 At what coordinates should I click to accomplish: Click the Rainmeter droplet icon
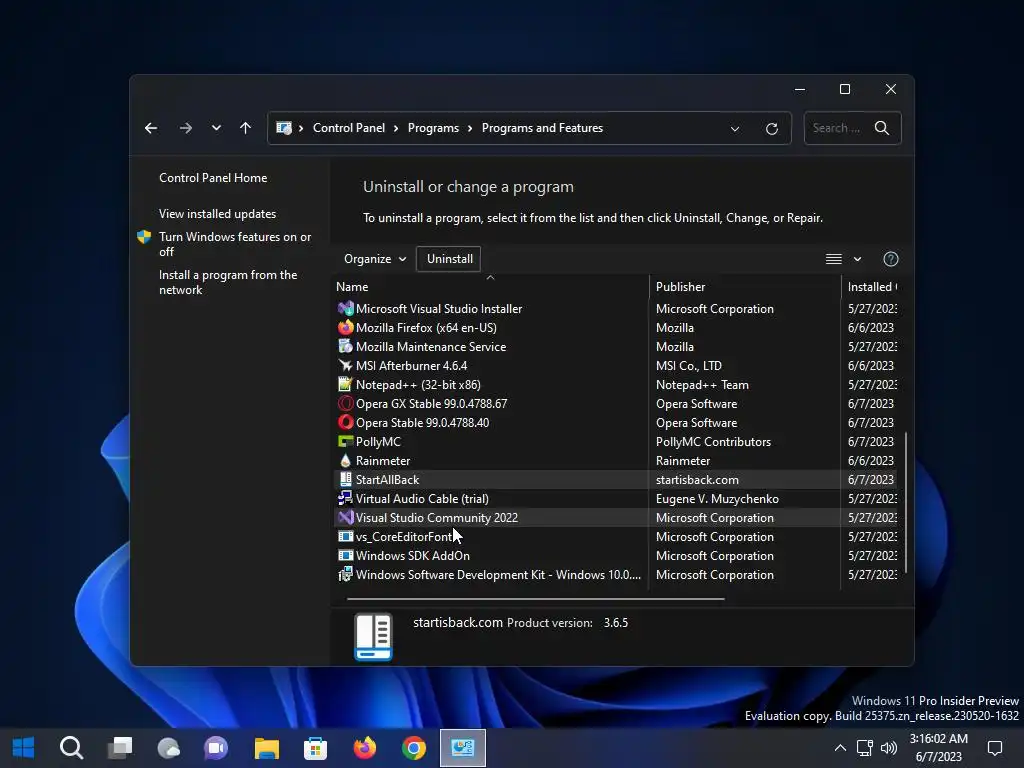click(345, 460)
